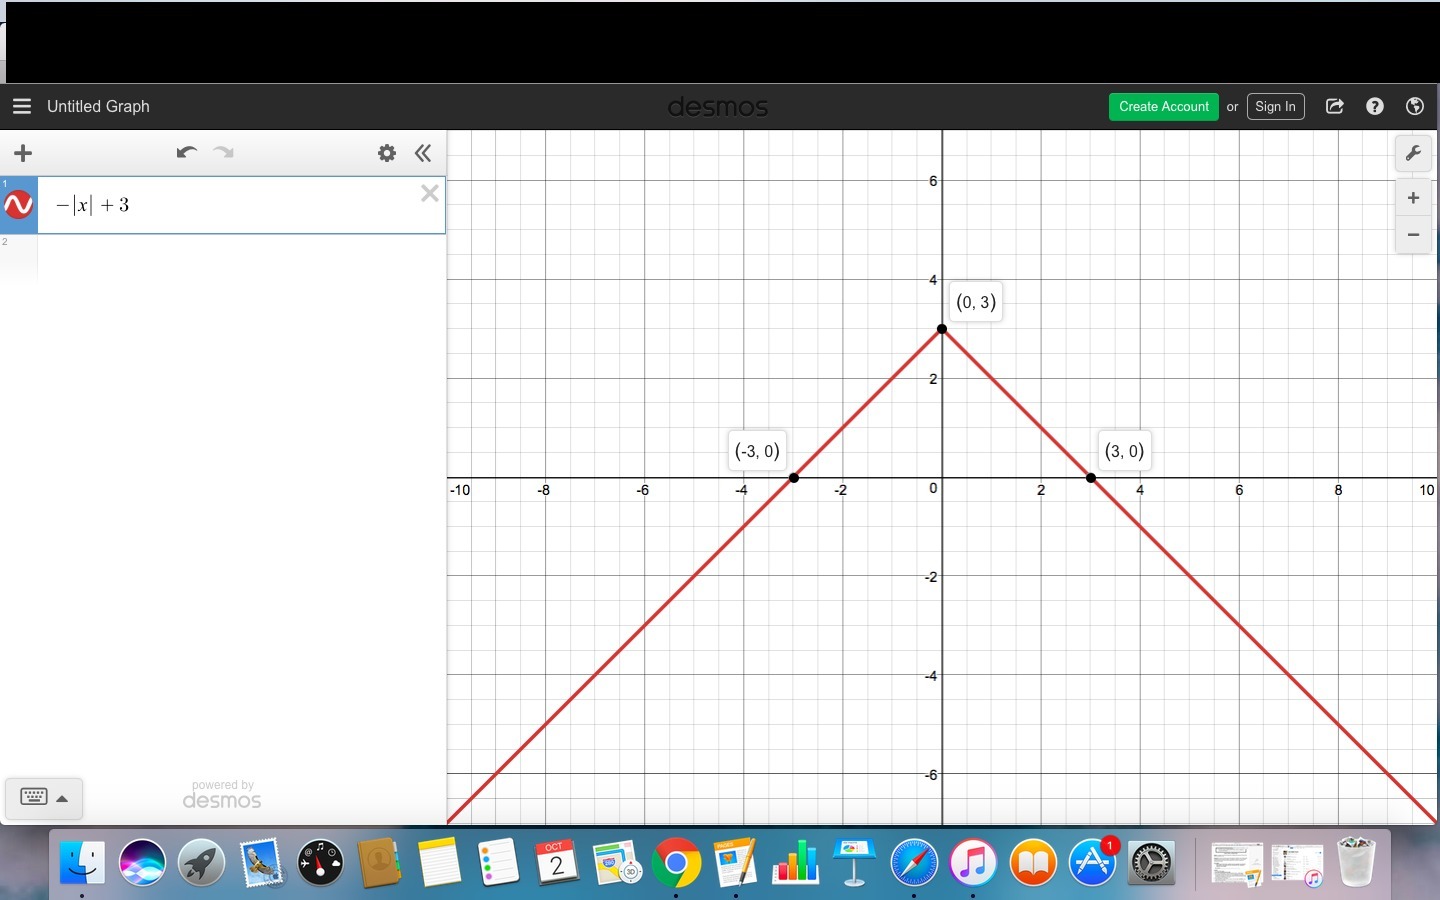Switch to Google Chrome in Dock
1440x900 pixels.
(x=676, y=862)
